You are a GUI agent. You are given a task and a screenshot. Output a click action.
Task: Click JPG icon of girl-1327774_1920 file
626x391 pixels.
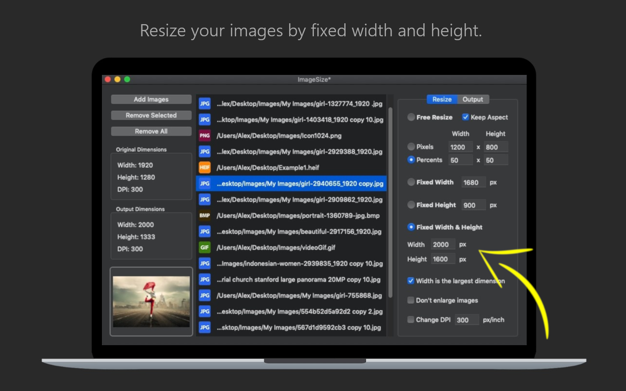204,104
